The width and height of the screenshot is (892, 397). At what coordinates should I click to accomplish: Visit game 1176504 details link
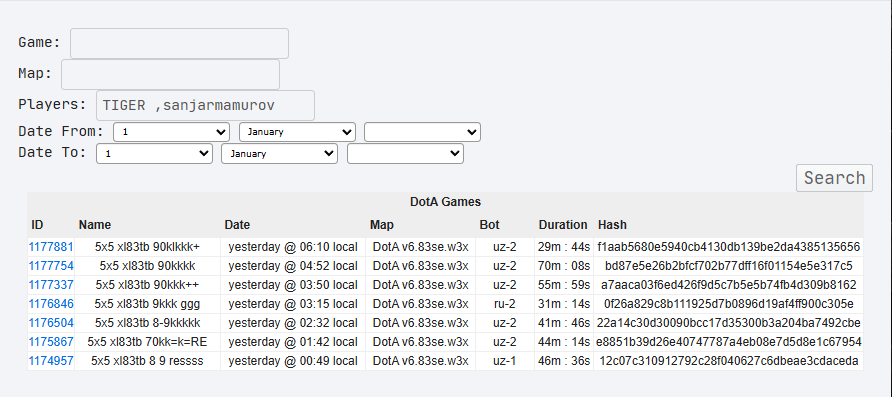point(51,323)
